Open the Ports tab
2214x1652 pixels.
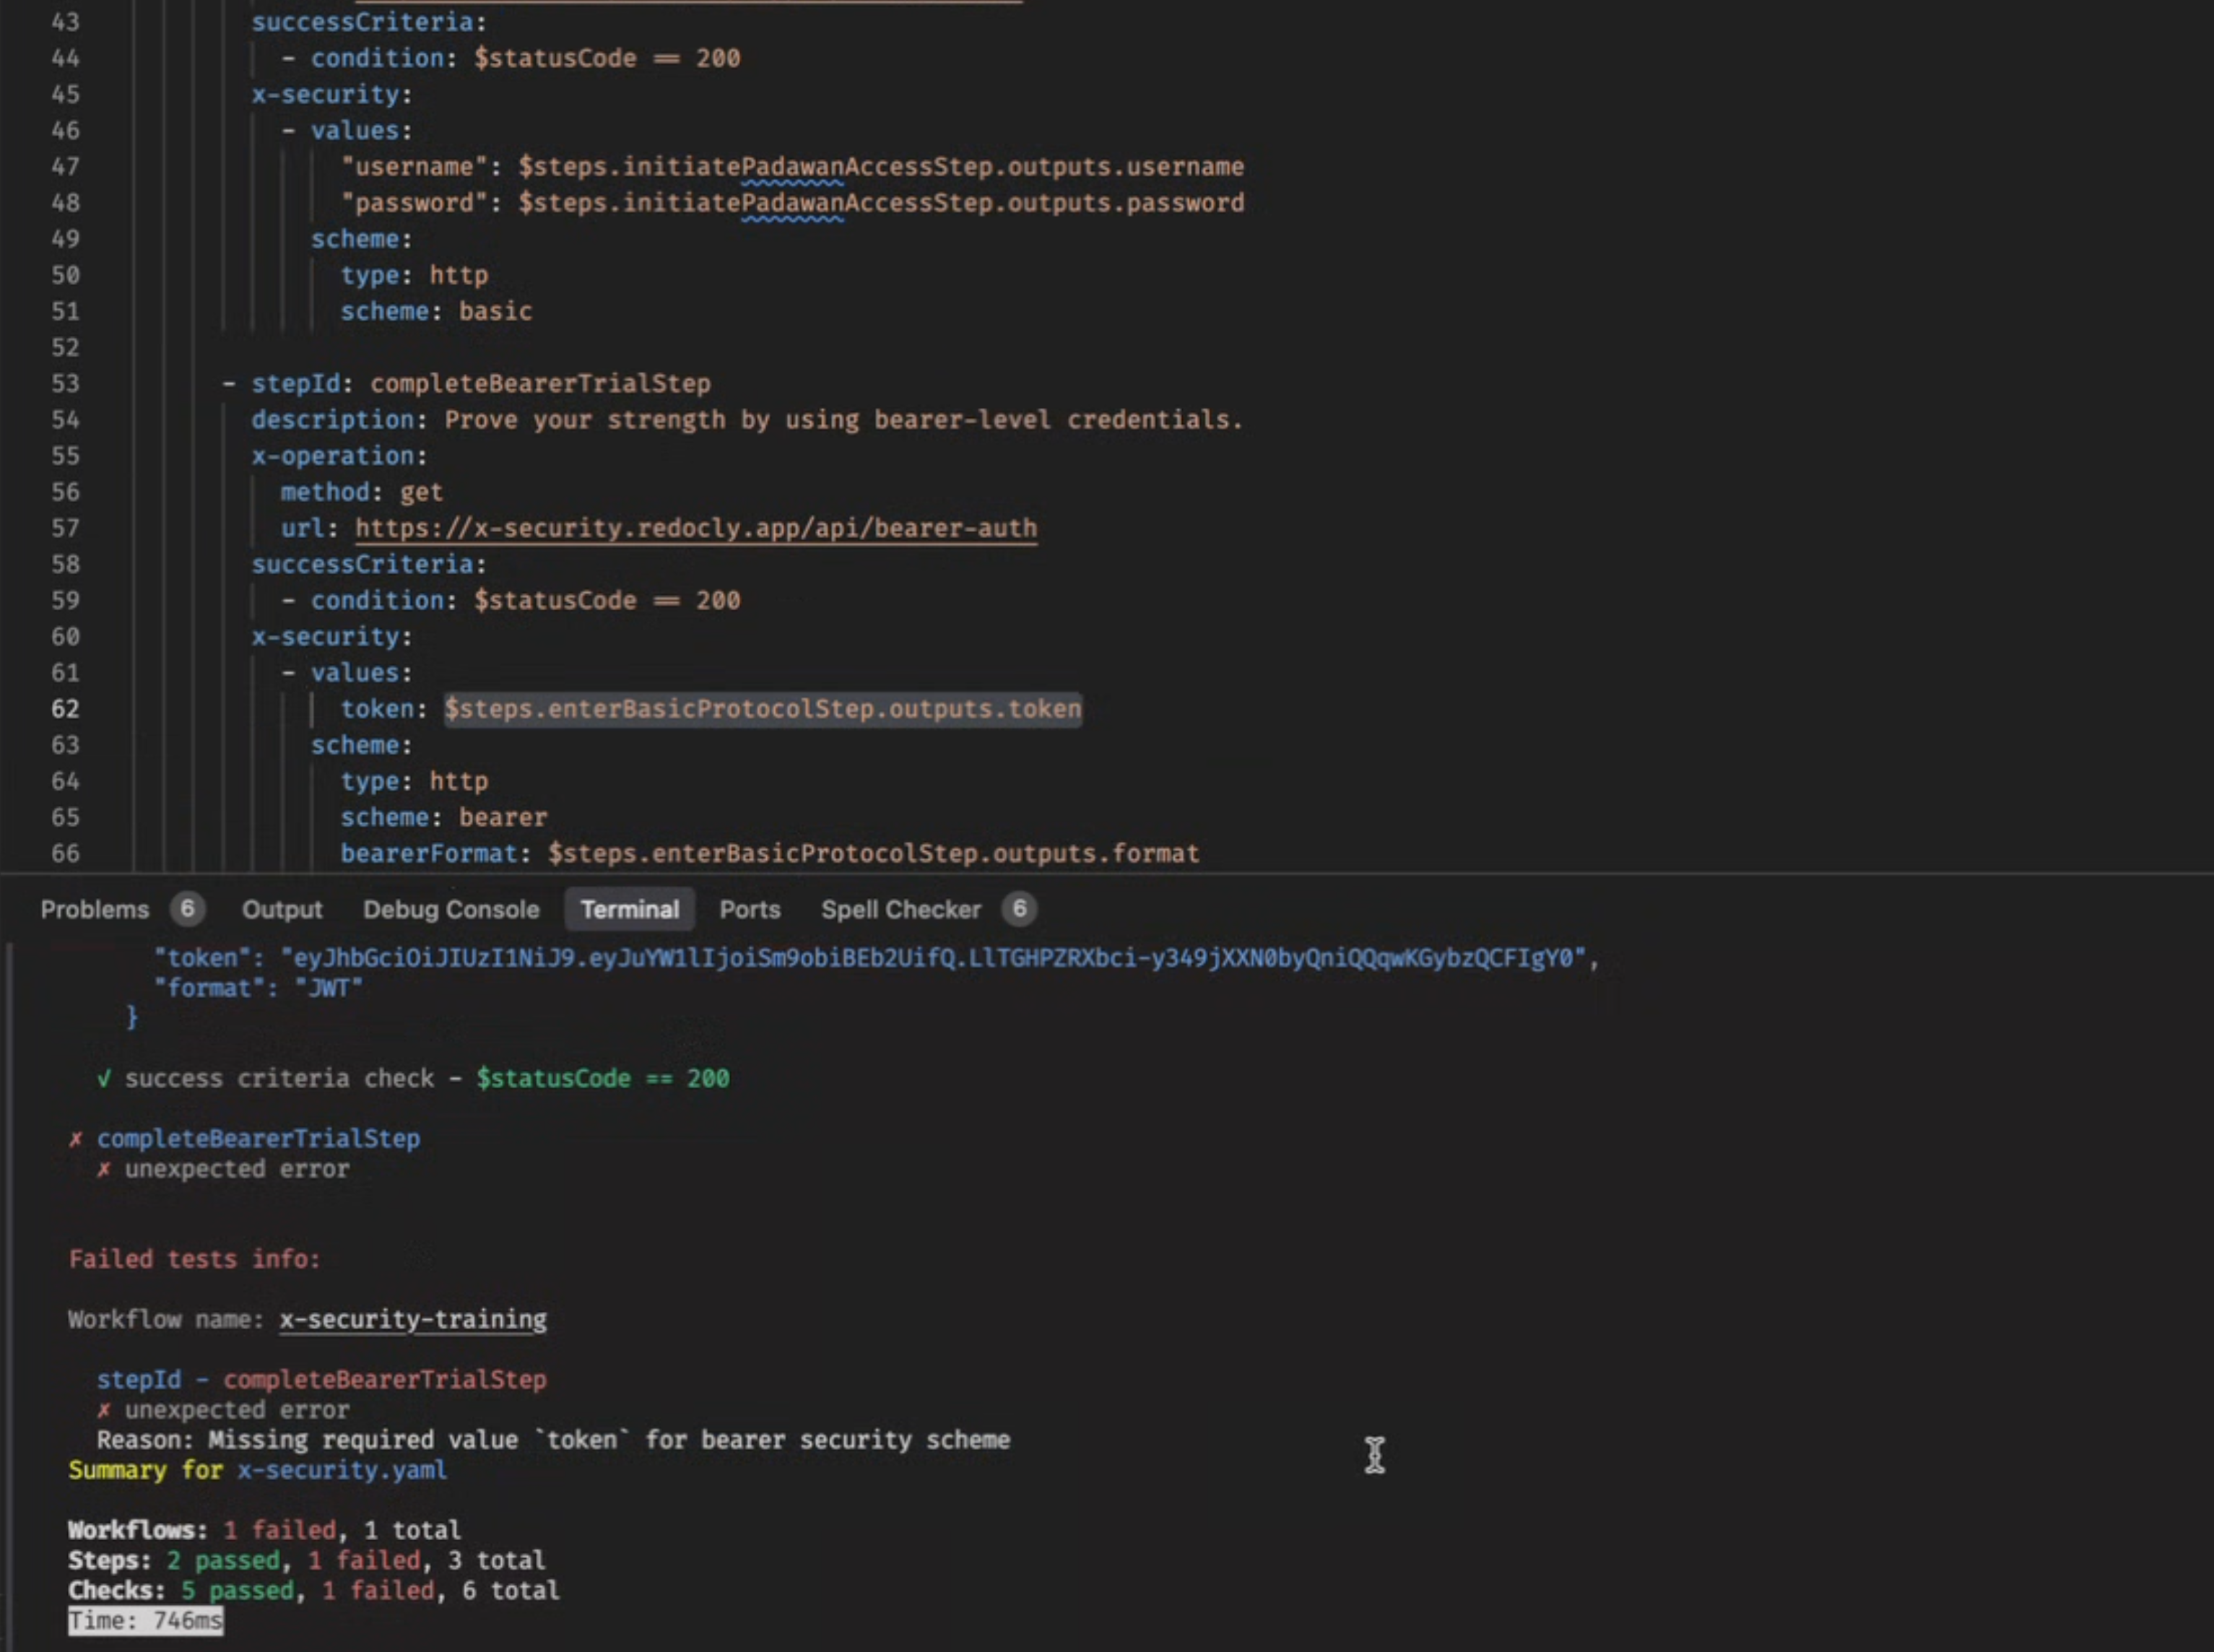(x=749, y=909)
